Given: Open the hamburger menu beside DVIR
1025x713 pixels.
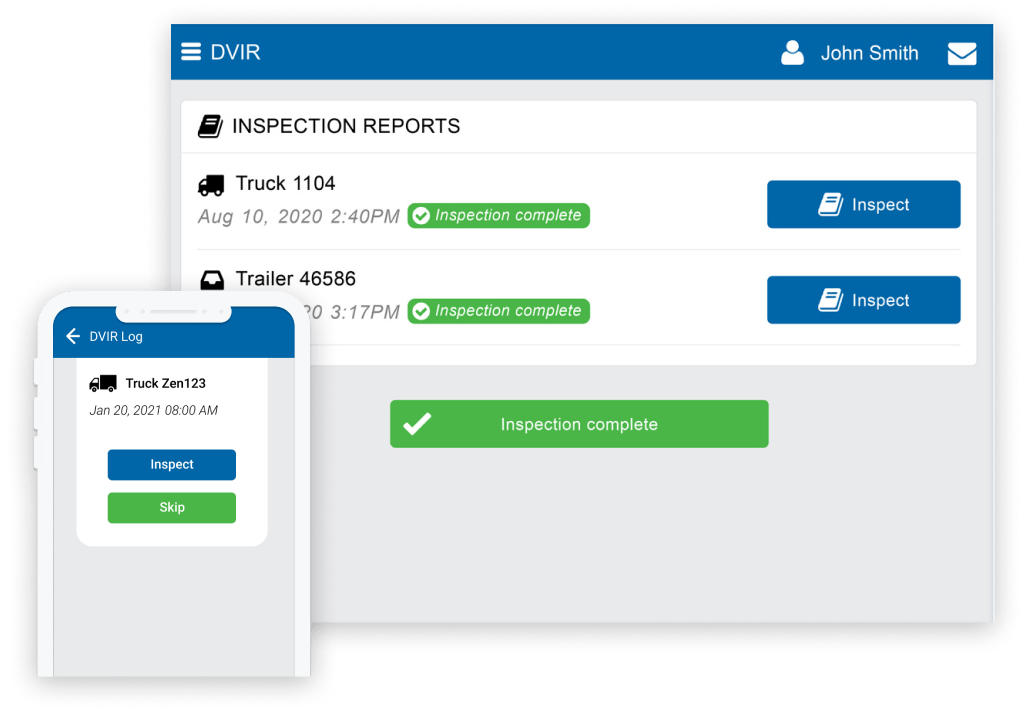Looking at the screenshot, I should 191,52.
